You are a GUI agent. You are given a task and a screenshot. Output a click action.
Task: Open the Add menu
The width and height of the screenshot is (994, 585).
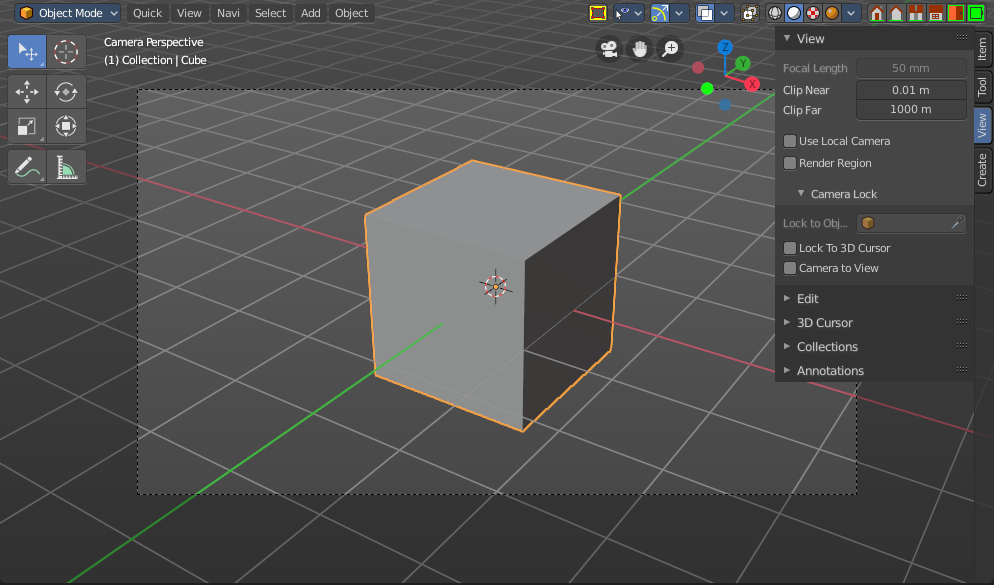pos(311,13)
